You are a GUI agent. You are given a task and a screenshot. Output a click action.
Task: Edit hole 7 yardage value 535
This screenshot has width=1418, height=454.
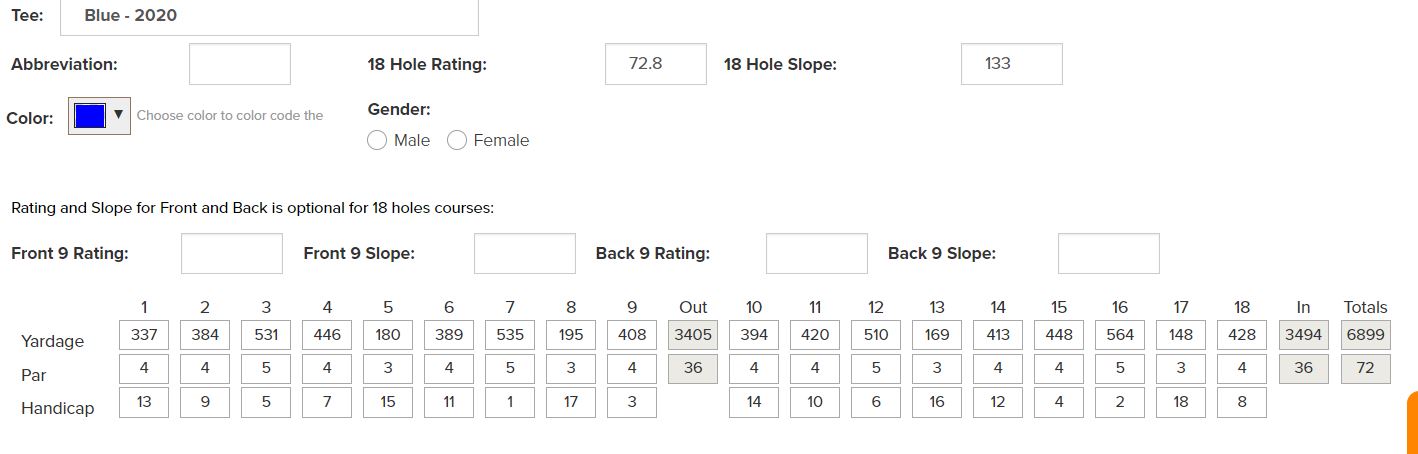510,335
